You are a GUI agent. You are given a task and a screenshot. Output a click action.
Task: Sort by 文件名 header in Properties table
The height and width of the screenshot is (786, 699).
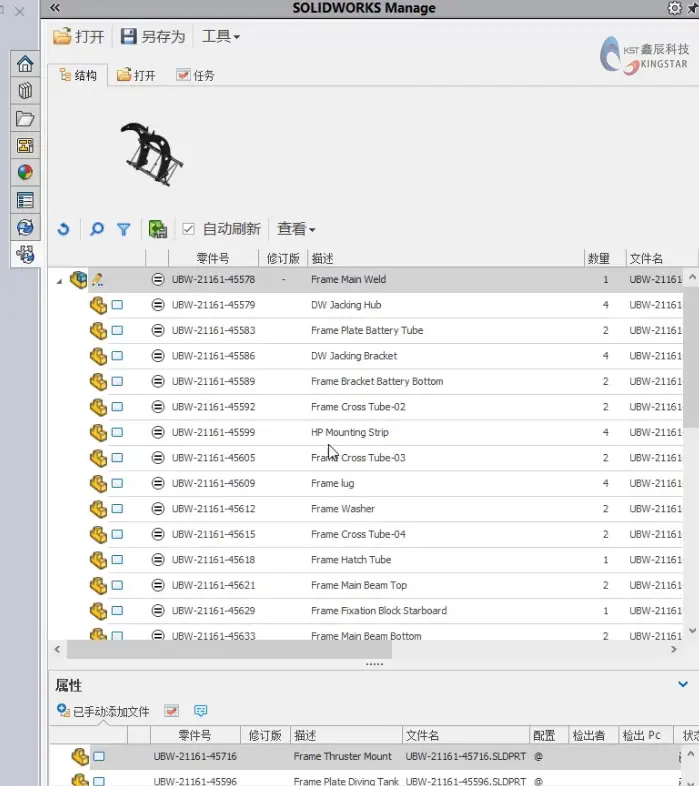(x=466, y=735)
